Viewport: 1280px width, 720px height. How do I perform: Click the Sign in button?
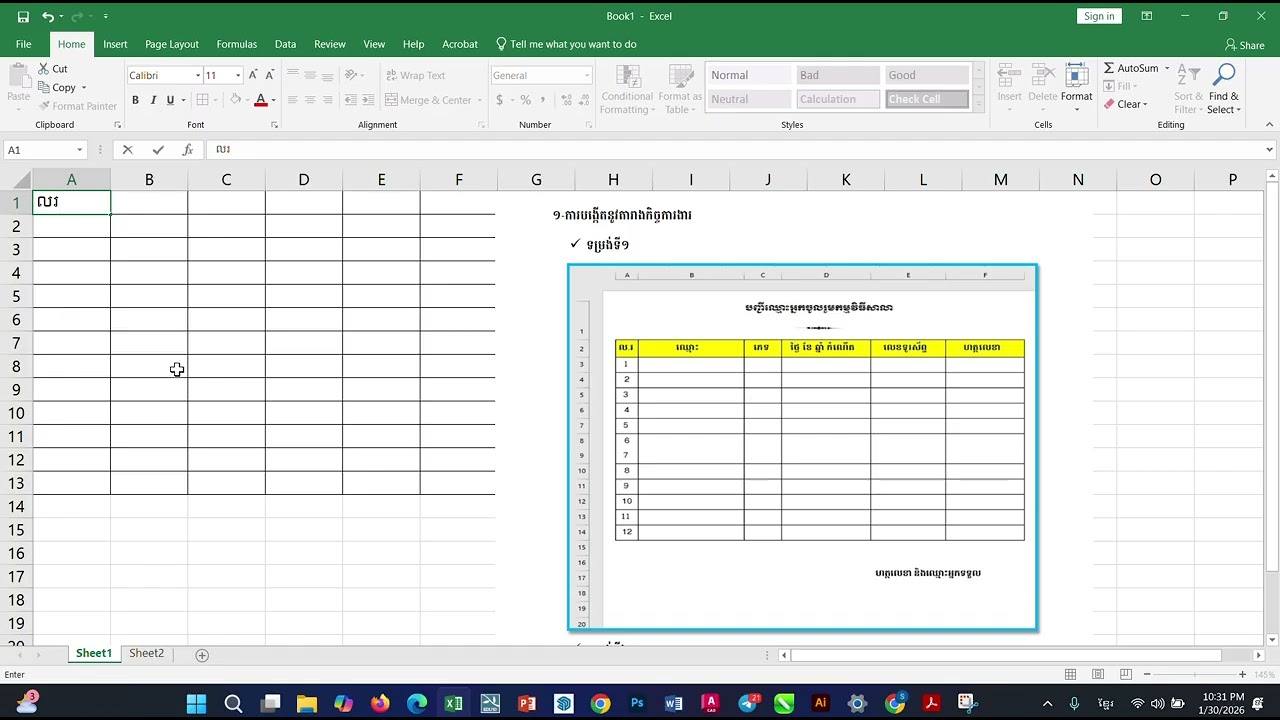pos(1099,16)
